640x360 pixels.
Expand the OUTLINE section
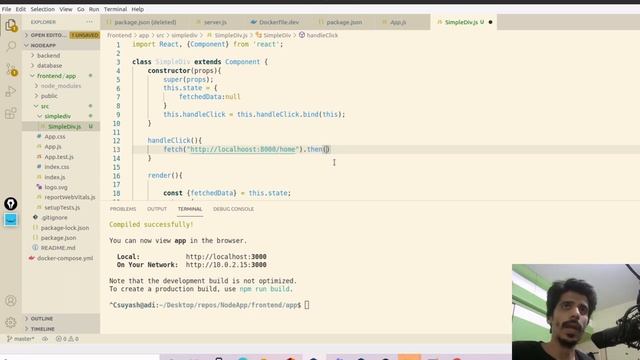[x=61, y=318]
